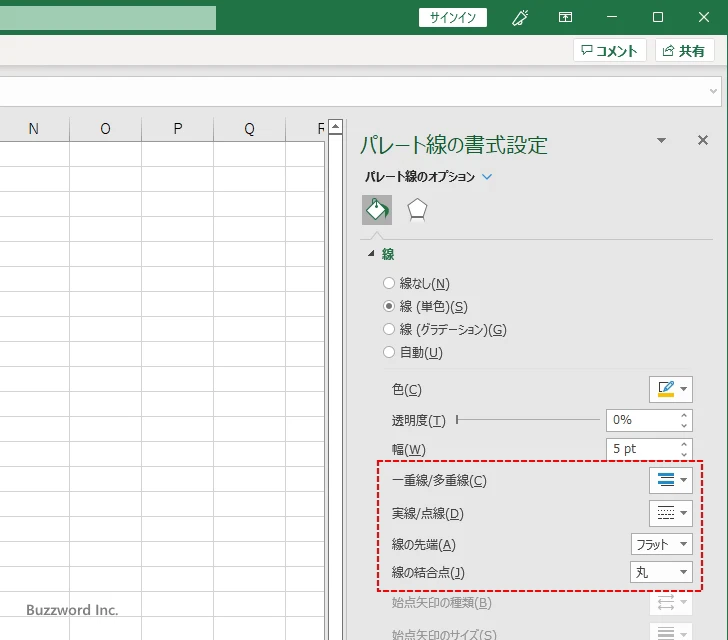Select column N header
Image resolution: width=728 pixels, height=640 pixels.
pos(33,129)
